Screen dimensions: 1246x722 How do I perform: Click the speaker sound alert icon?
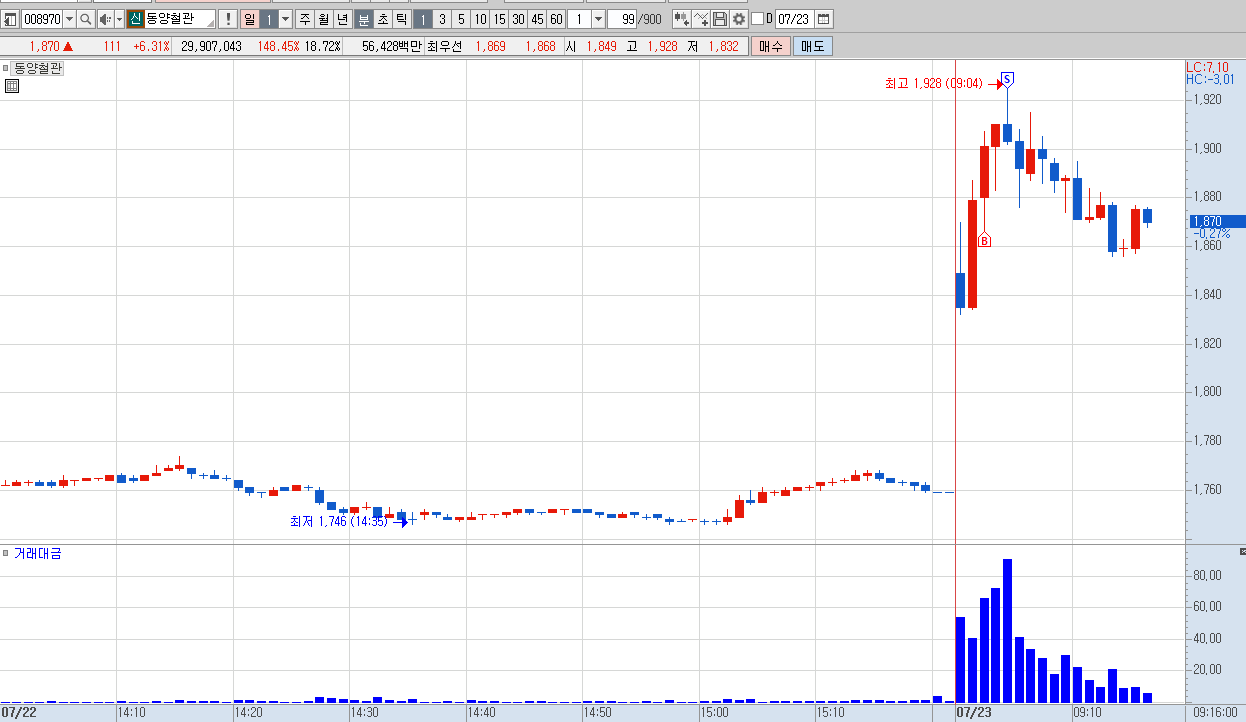tap(105, 19)
